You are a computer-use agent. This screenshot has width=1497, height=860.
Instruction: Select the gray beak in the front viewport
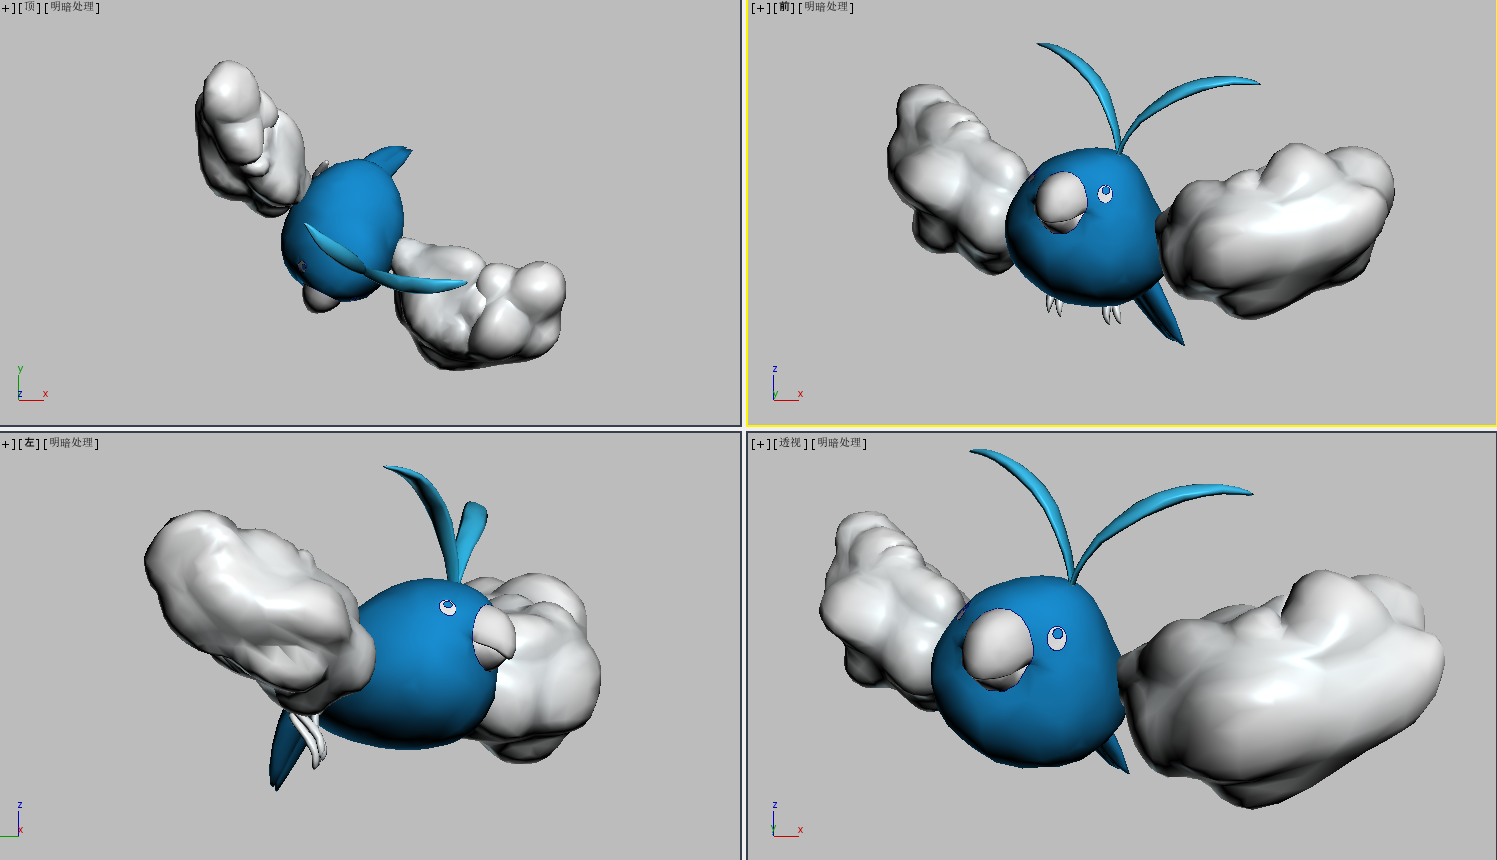coord(1061,200)
